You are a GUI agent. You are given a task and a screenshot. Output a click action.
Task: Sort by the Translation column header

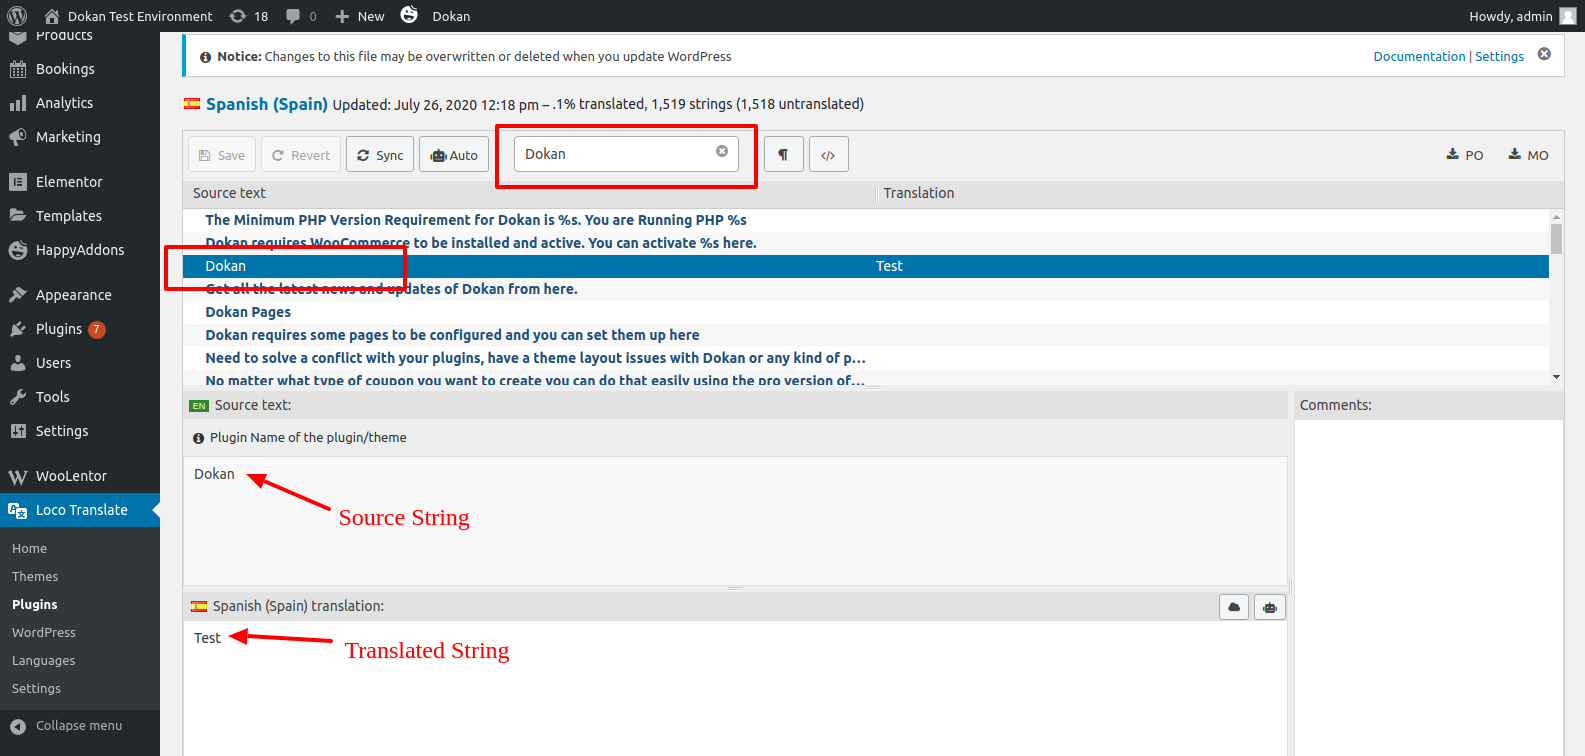point(918,193)
